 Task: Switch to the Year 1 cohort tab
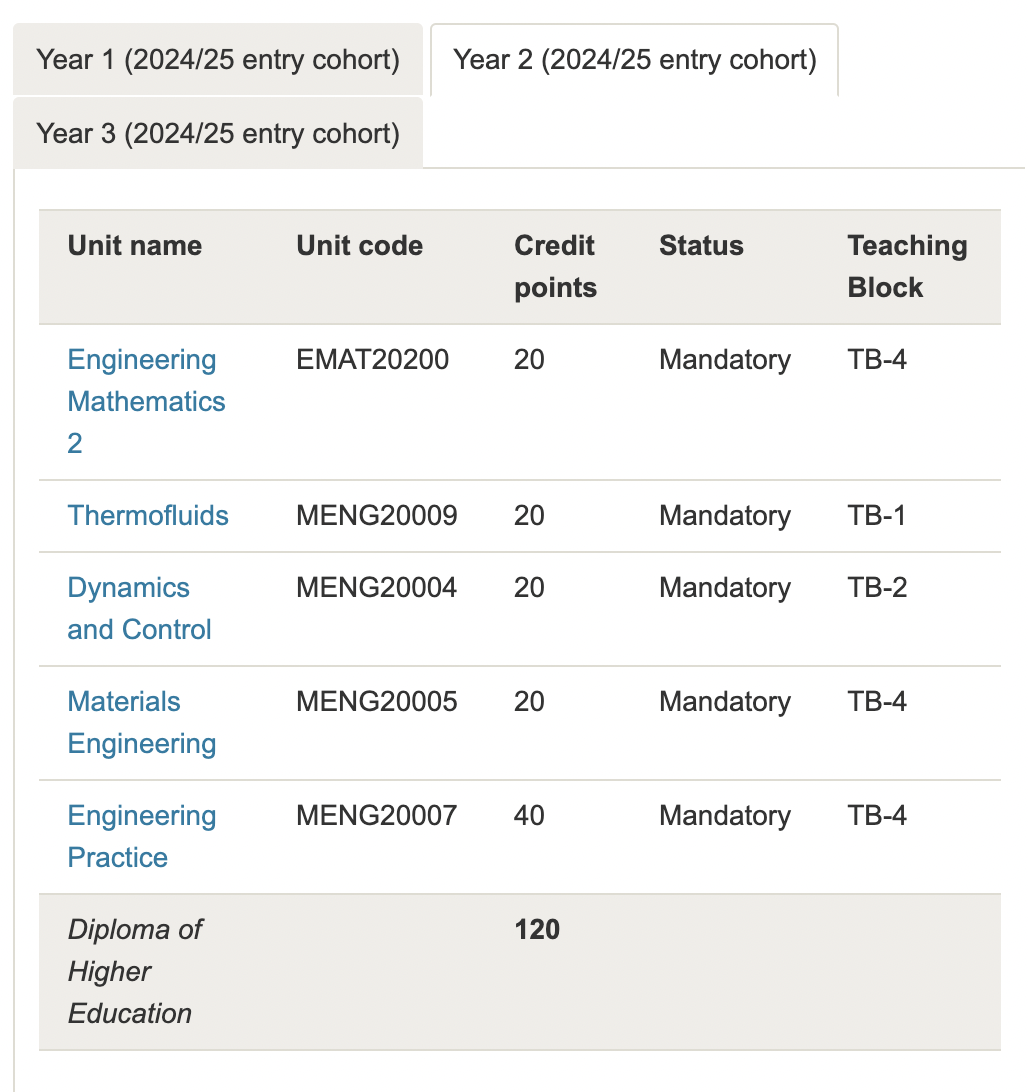click(218, 60)
